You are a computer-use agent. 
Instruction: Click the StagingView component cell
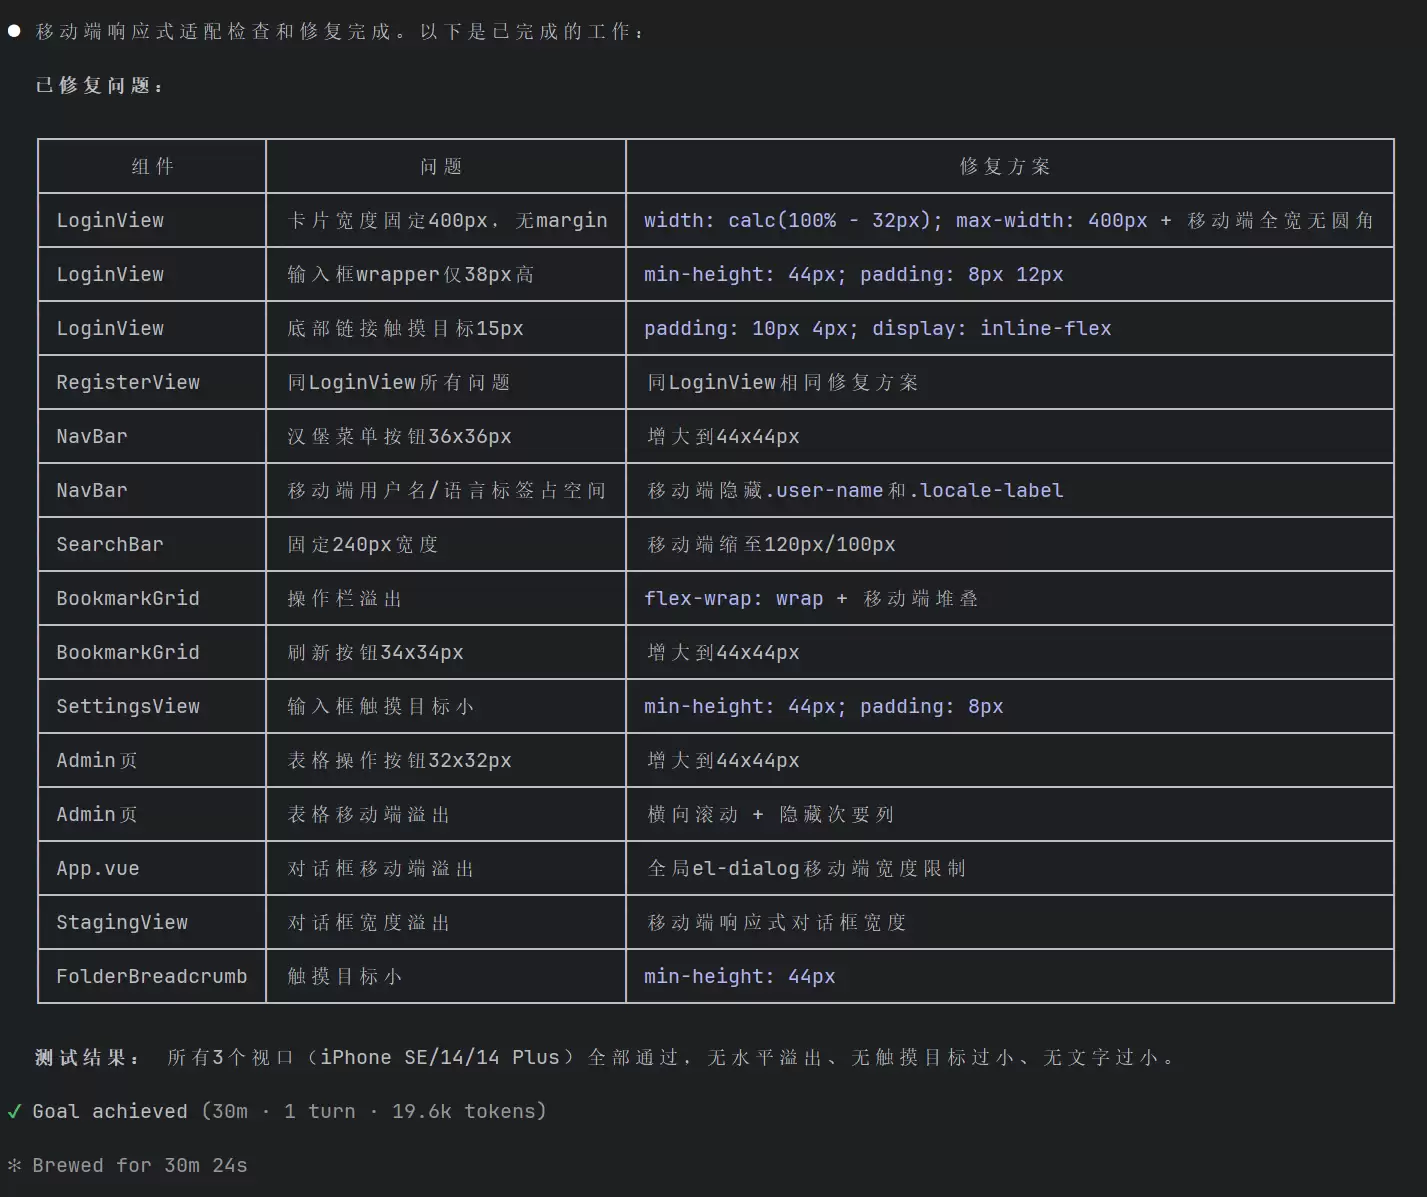pos(152,922)
